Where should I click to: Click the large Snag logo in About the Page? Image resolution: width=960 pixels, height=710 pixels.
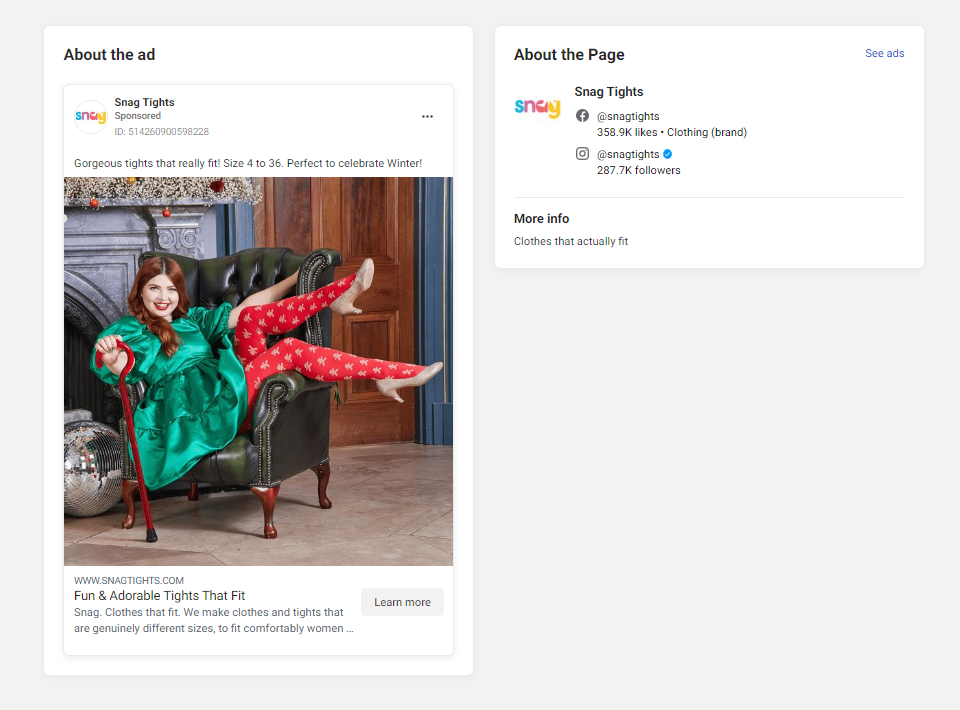tap(537, 107)
